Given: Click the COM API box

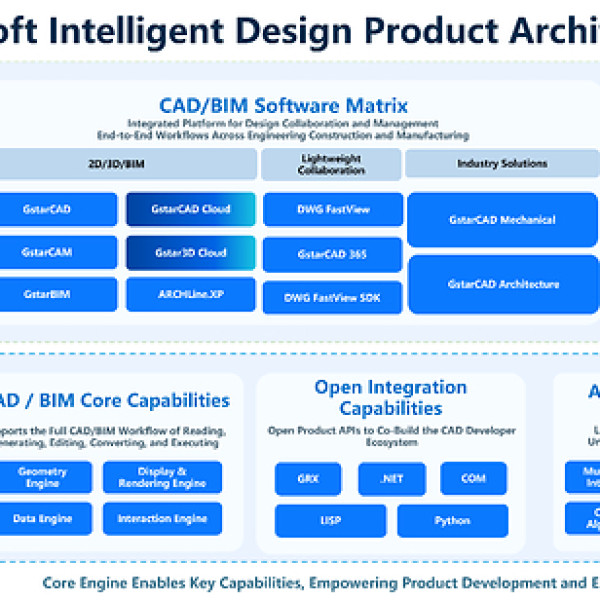Looking at the screenshot, I should click(474, 478).
